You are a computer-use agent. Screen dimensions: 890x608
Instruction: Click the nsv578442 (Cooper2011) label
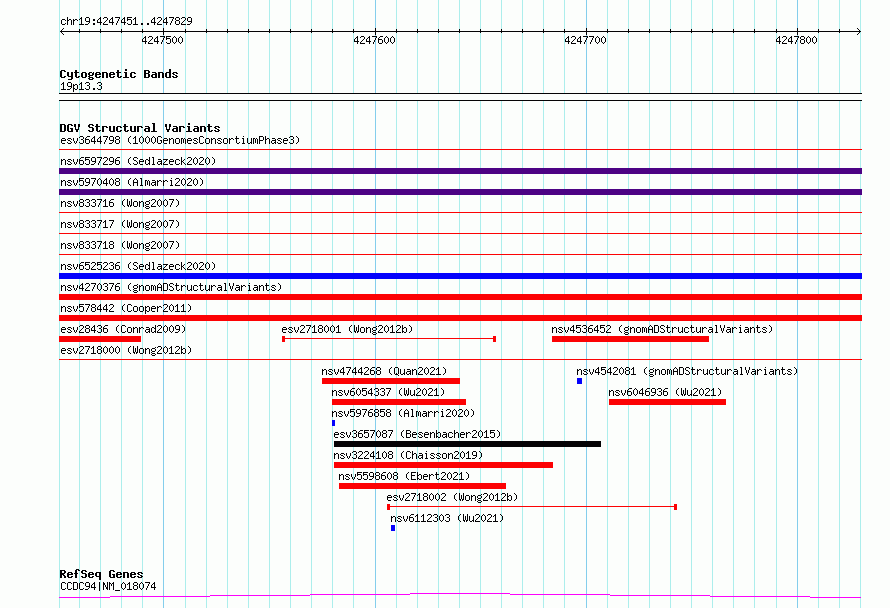pyautogui.click(x=126, y=308)
